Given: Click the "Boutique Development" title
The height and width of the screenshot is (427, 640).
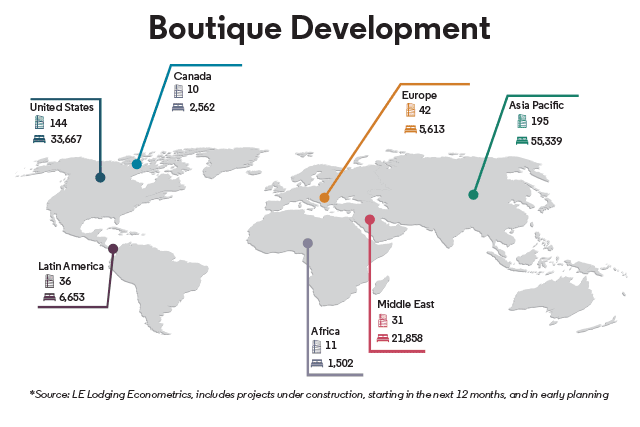Looking at the screenshot, I should [319, 30].
